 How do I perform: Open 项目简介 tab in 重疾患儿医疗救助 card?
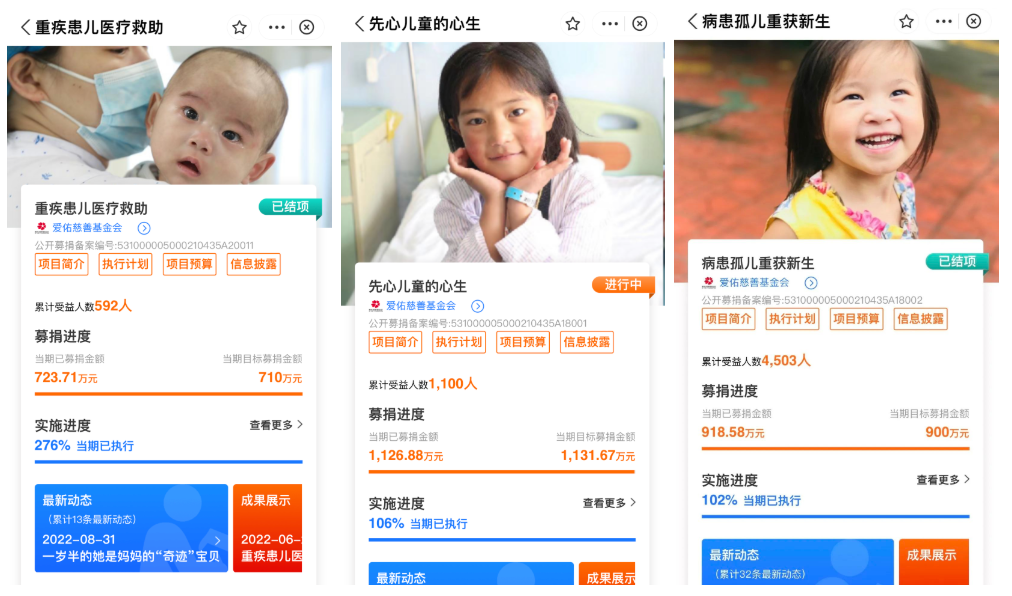click(61, 264)
